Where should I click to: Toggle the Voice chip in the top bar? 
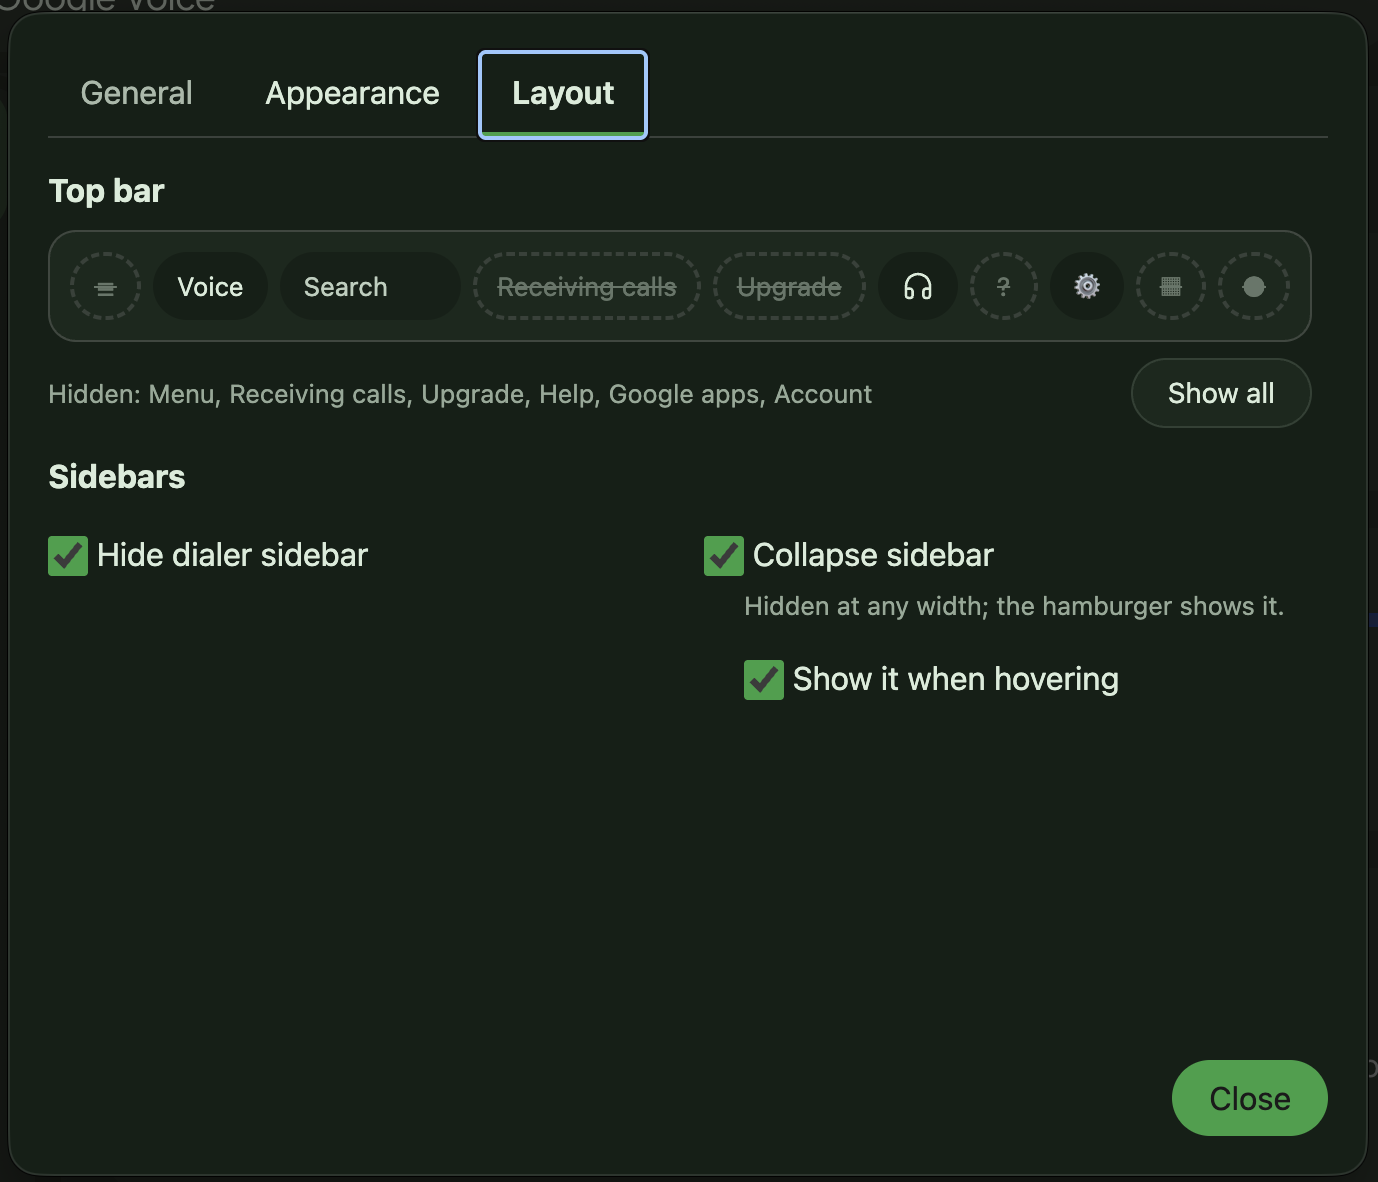[210, 287]
